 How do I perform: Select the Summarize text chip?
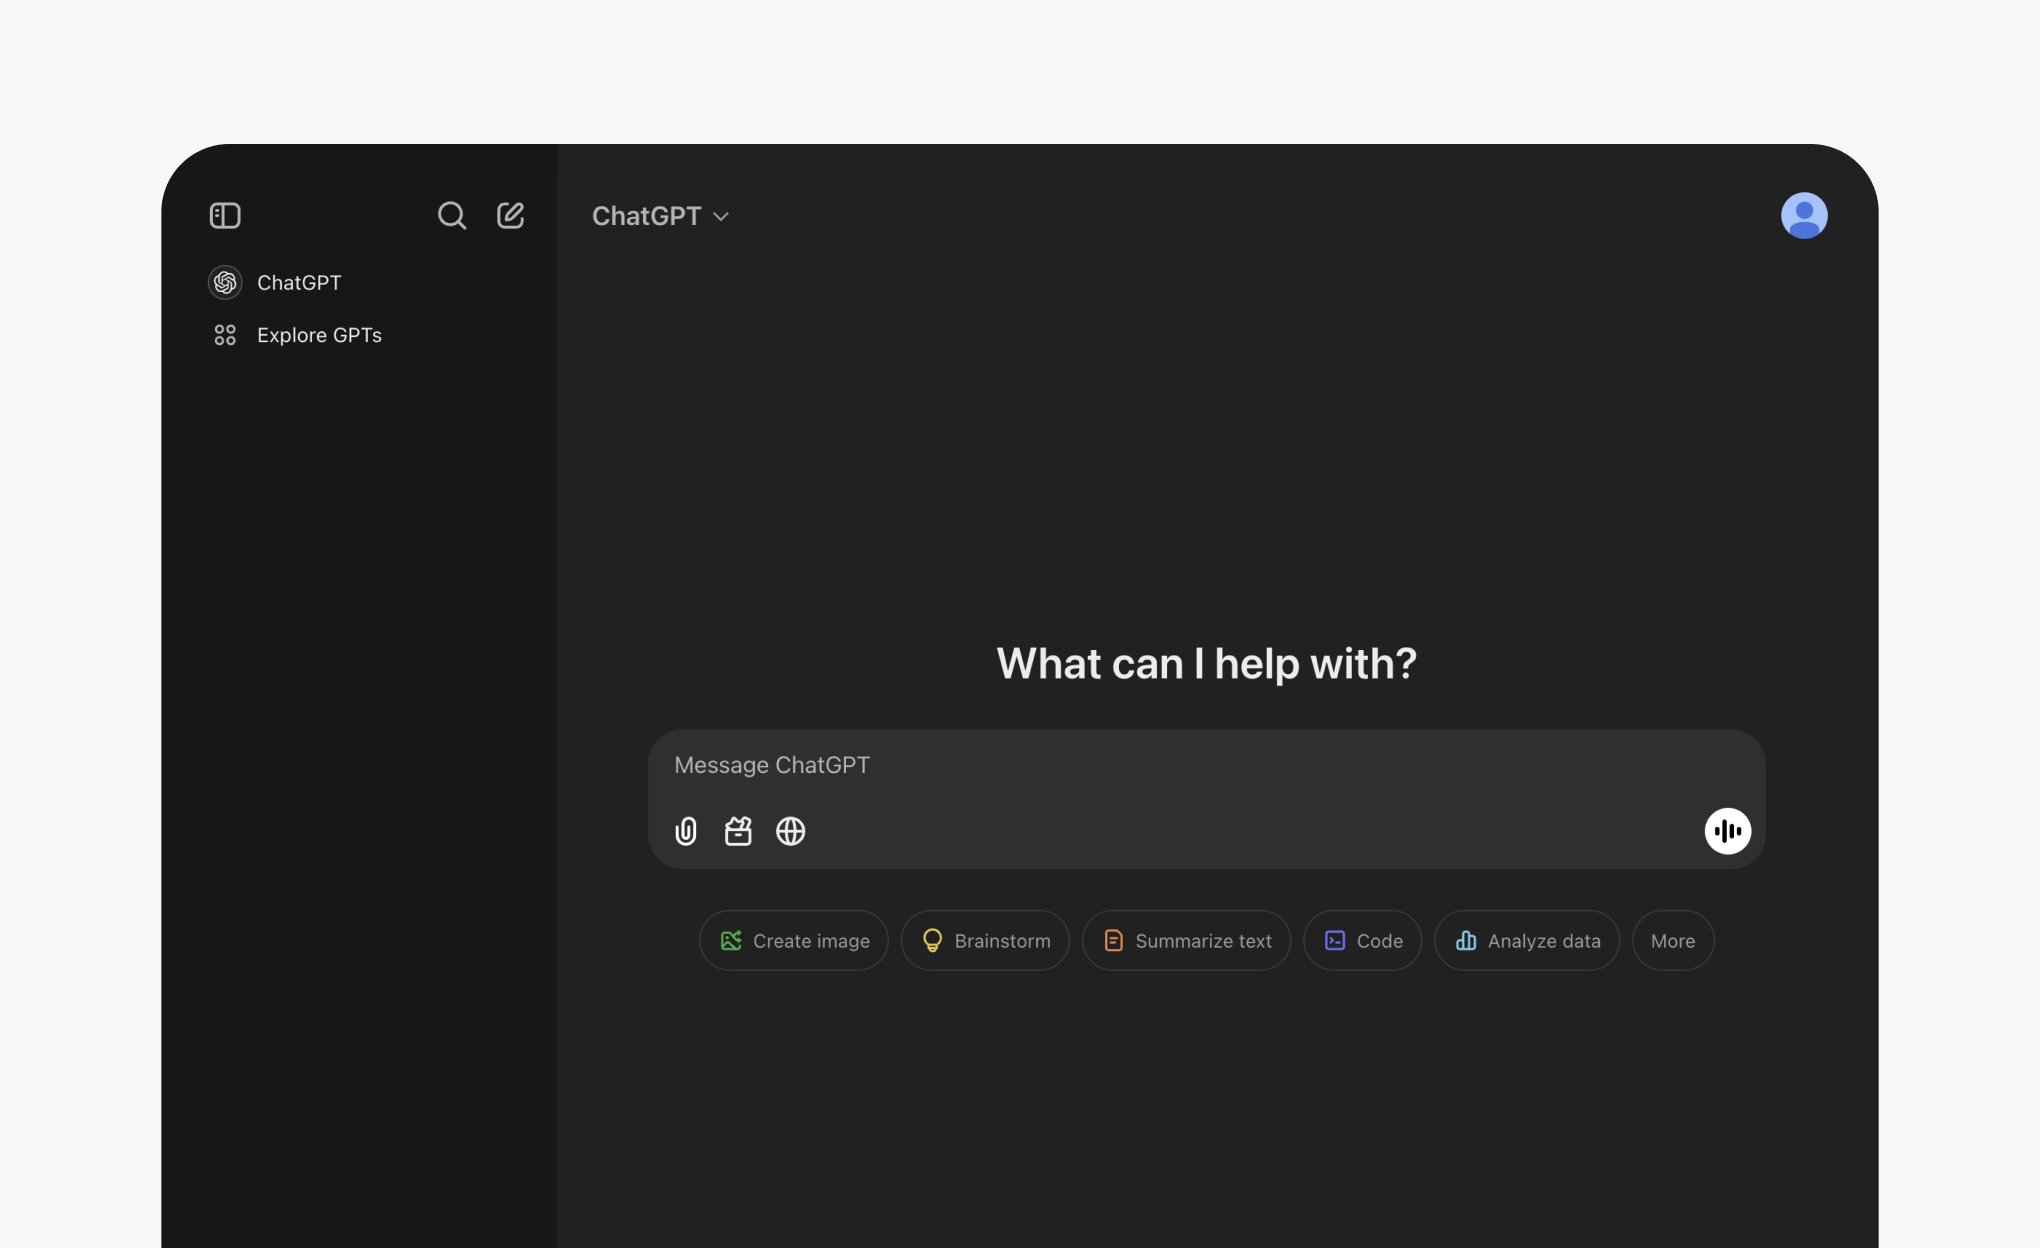1186,941
